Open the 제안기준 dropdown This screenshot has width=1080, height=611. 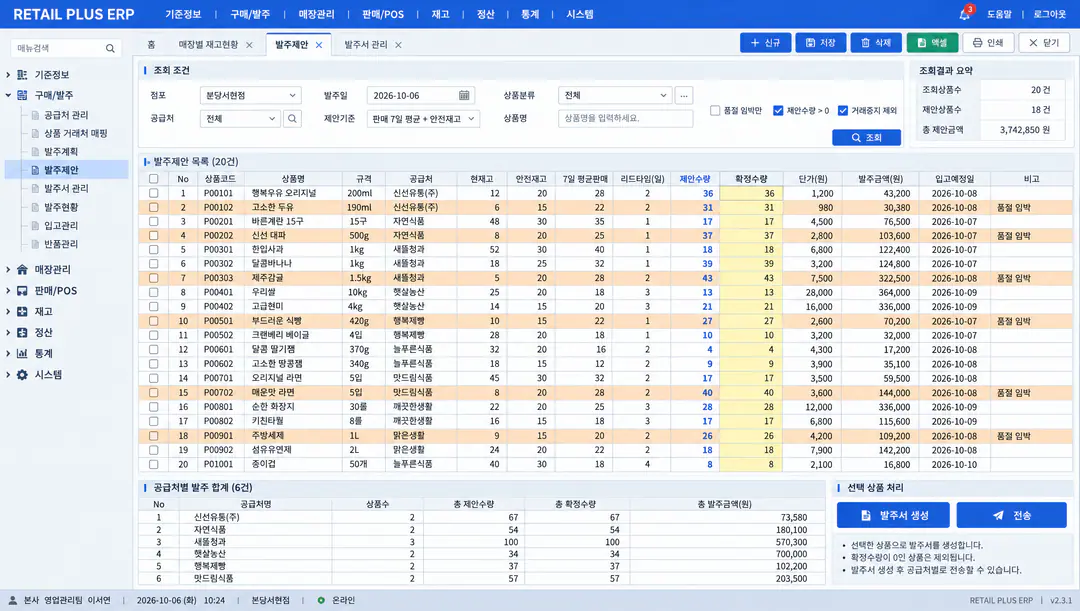point(423,118)
